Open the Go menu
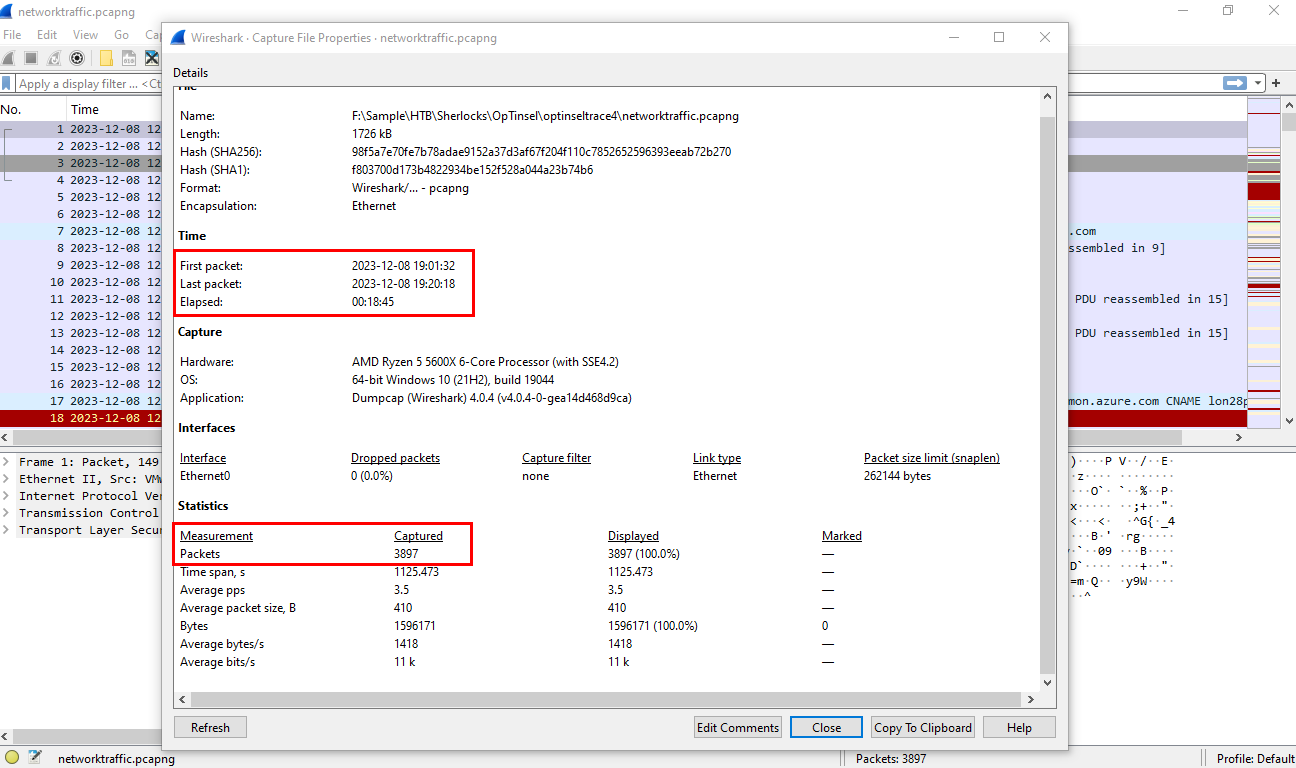 pyautogui.click(x=122, y=35)
